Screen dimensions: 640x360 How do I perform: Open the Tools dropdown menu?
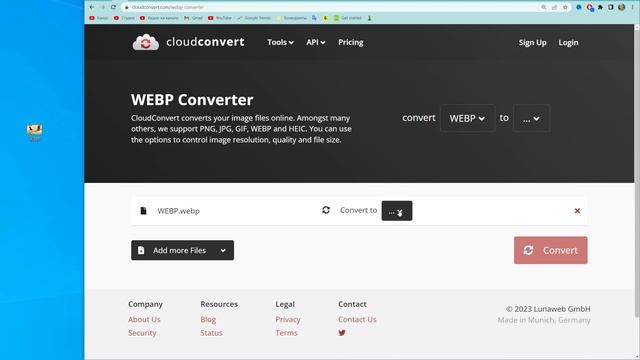(x=280, y=42)
